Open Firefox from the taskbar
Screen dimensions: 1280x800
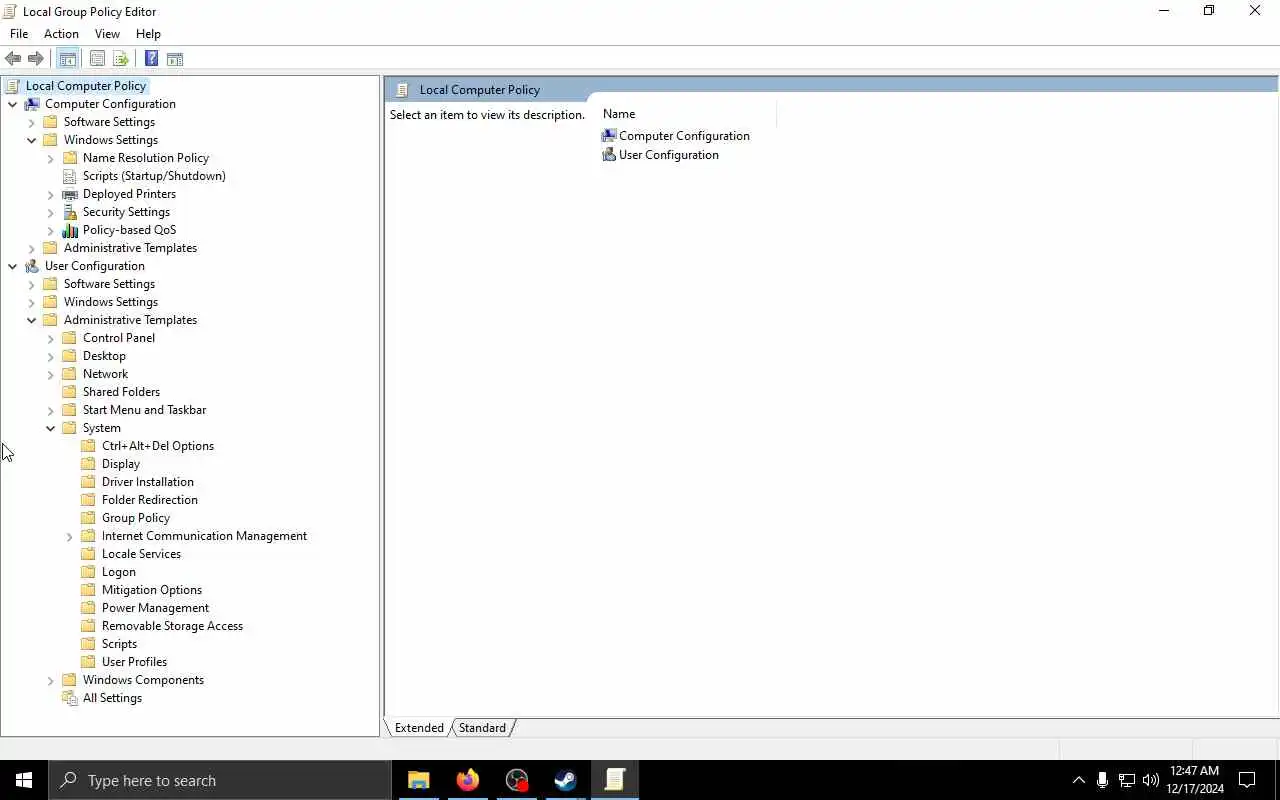(x=467, y=780)
